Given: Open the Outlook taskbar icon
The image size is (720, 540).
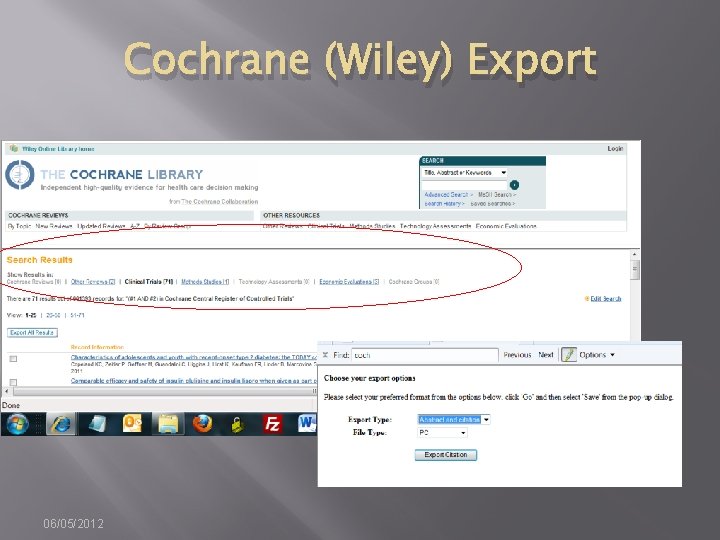Looking at the screenshot, I should click(133, 423).
